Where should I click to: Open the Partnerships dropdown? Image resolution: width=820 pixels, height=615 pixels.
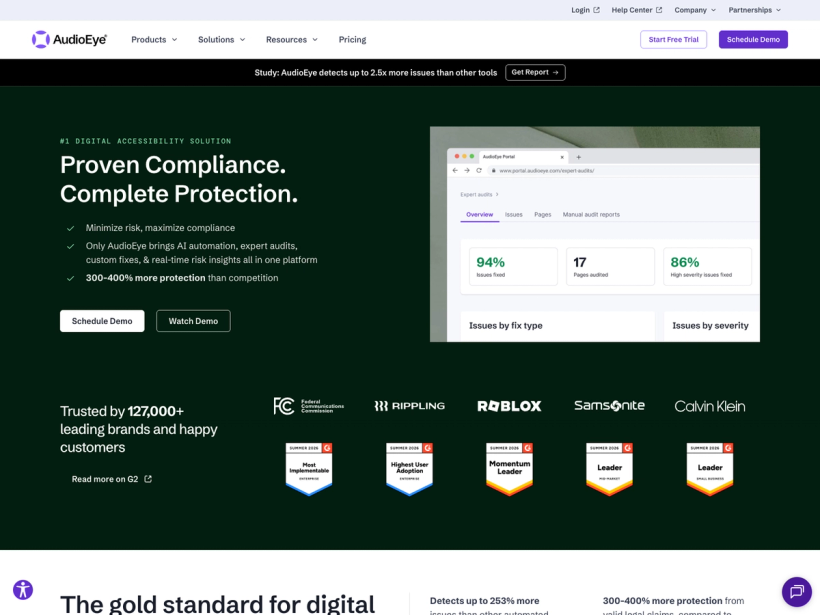754,10
